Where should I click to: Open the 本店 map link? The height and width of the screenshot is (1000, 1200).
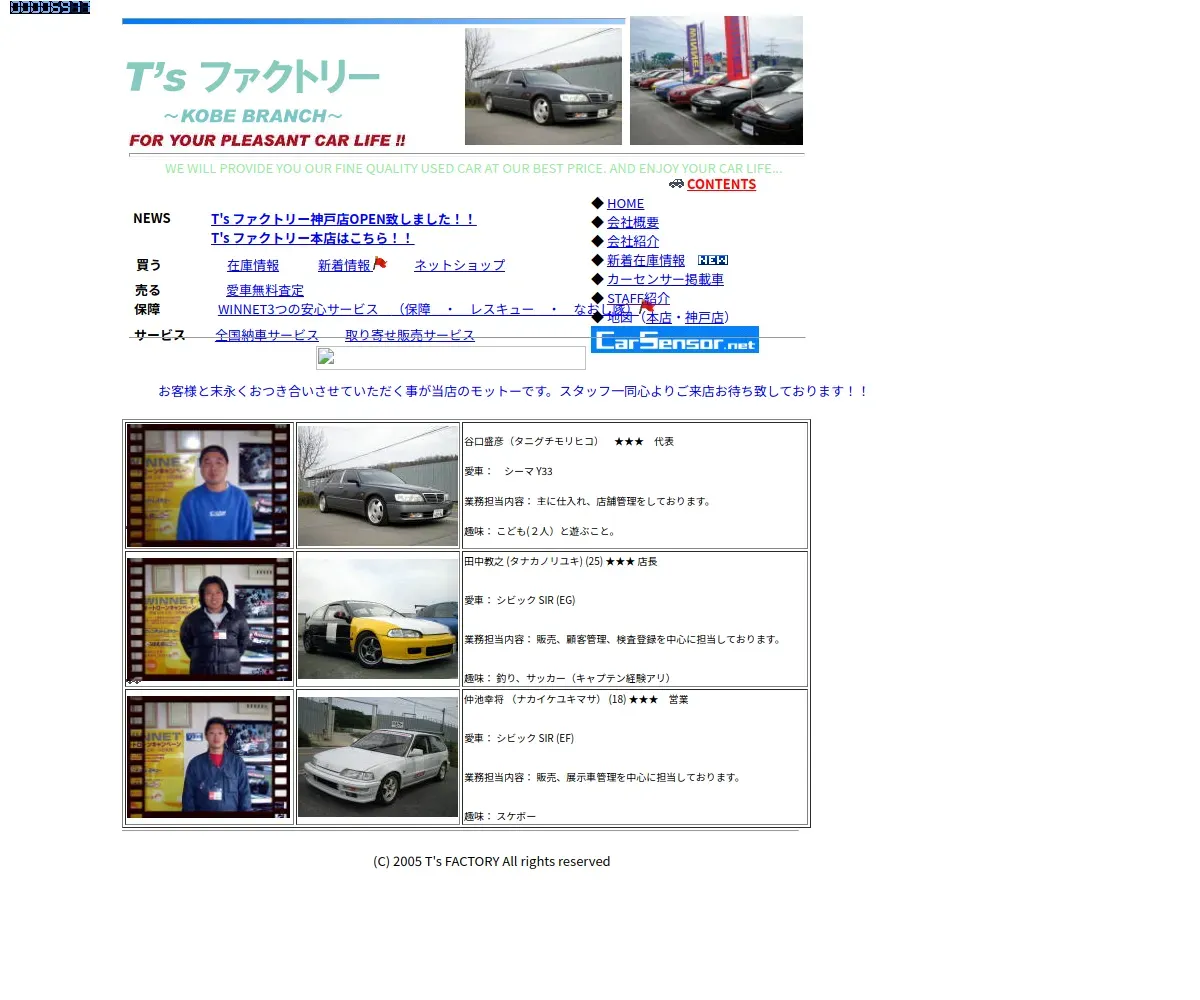coord(659,317)
